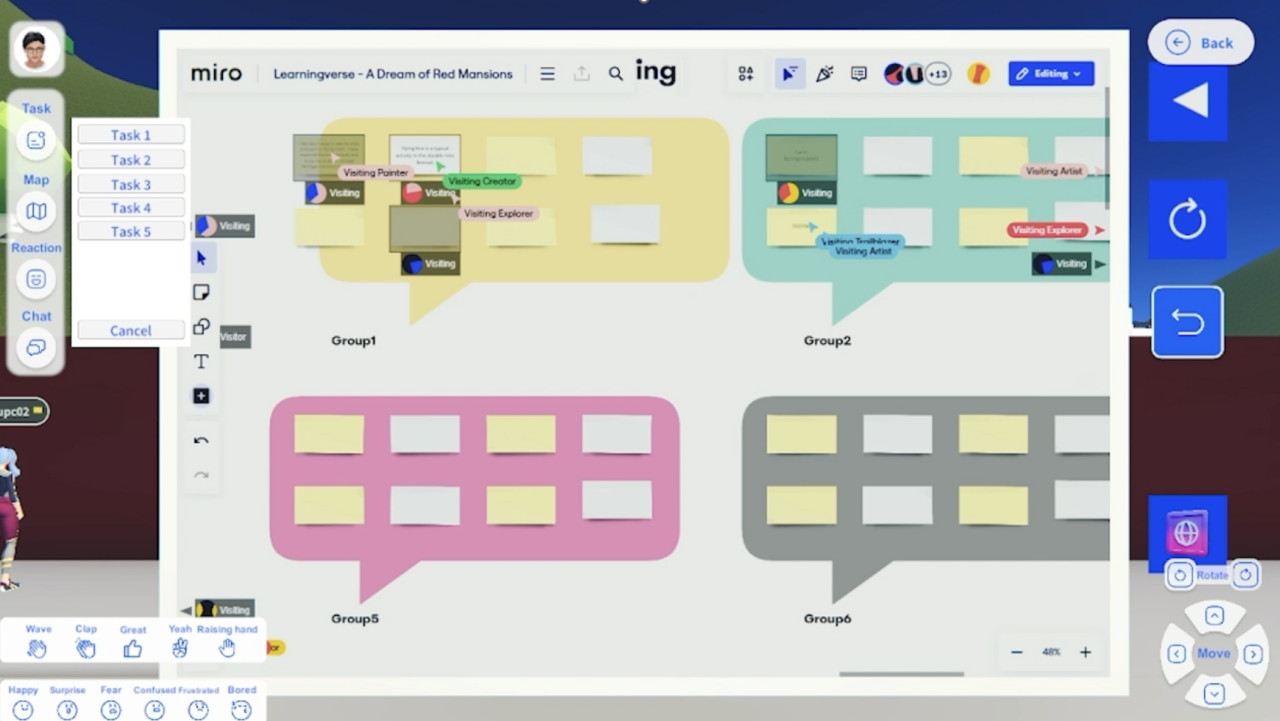The image size is (1280, 721).
Task: Open the comments icon in top bar
Action: point(858,73)
